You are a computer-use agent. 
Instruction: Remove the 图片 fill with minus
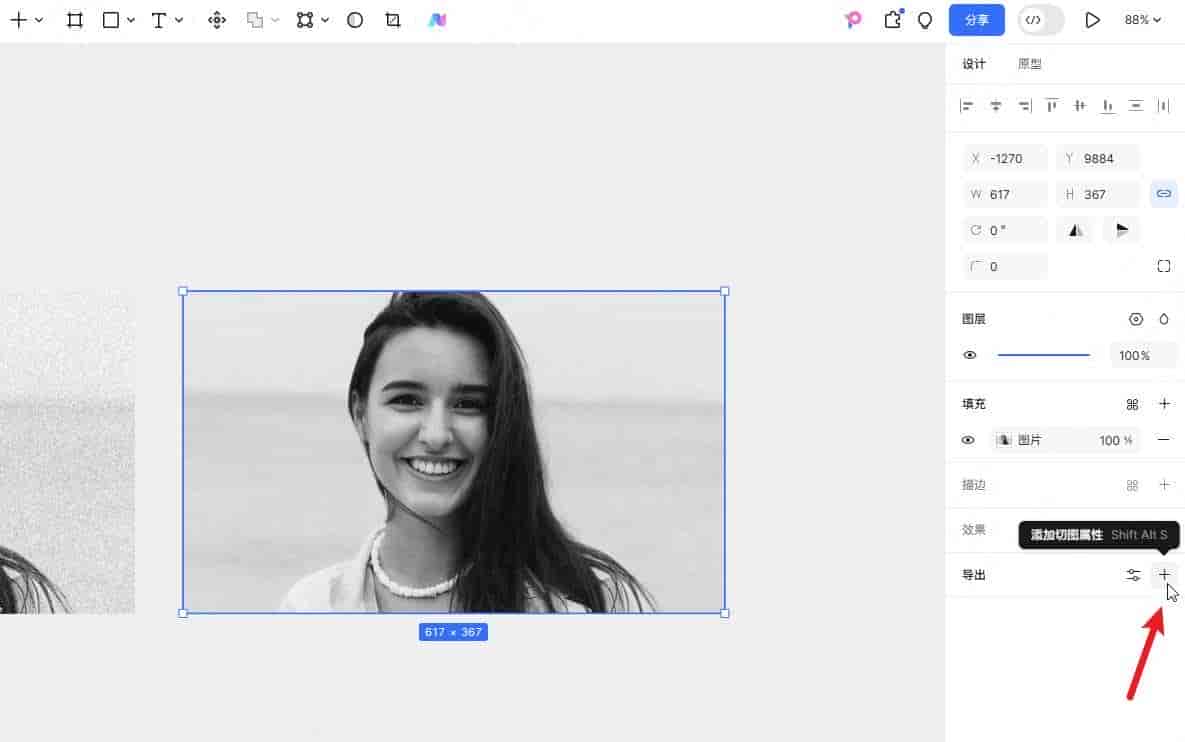(1164, 440)
